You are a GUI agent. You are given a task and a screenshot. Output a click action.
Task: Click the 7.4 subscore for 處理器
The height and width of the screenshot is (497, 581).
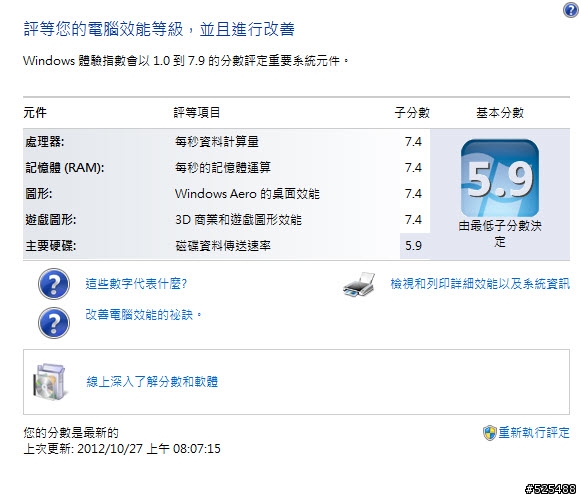pyautogui.click(x=414, y=142)
